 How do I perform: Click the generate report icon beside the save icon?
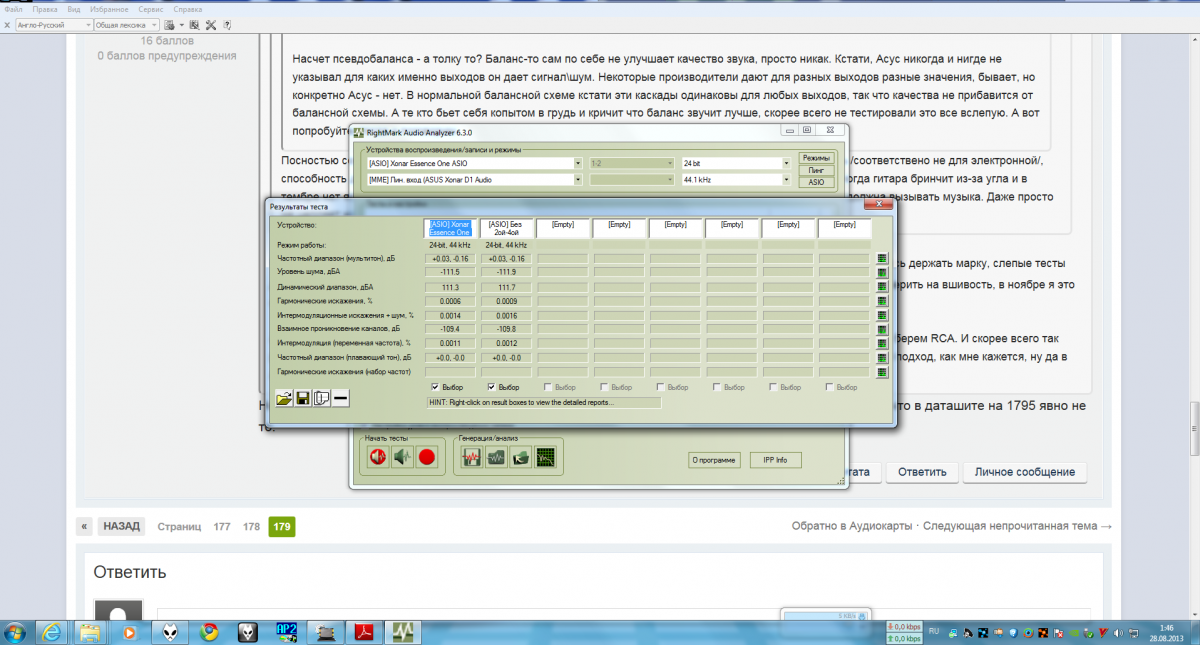click(x=322, y=399)
